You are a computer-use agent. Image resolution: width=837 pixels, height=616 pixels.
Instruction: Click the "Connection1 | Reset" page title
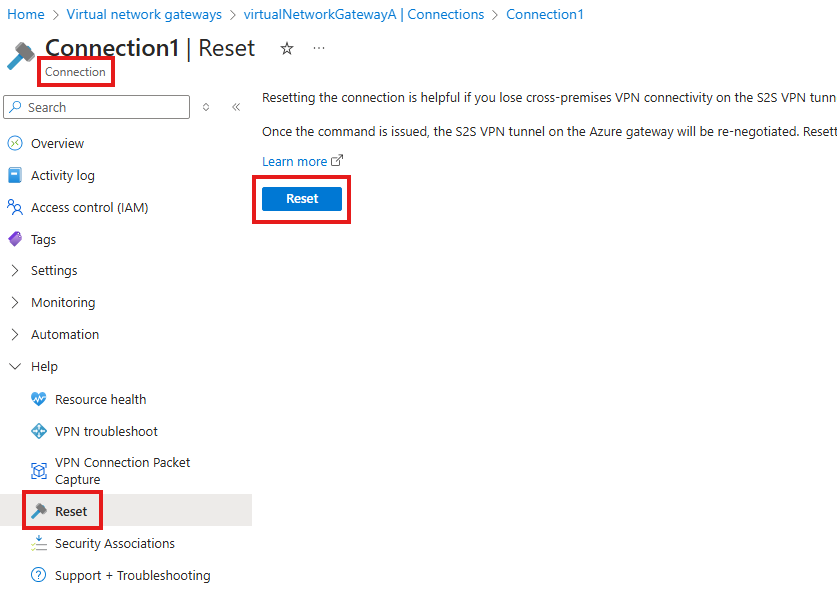150,48
